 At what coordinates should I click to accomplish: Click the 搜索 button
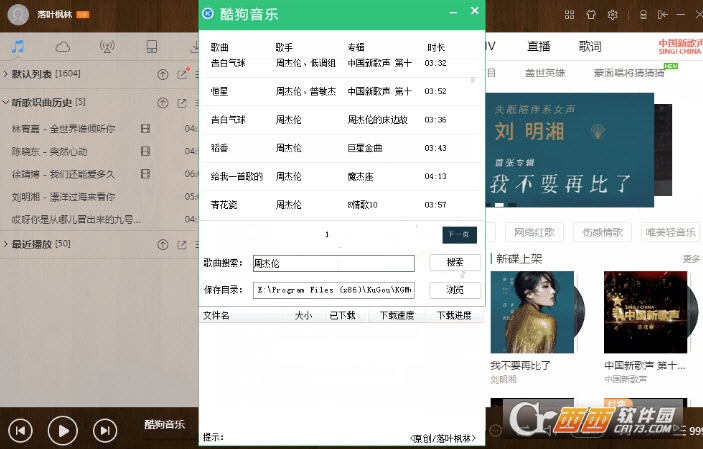coord(455,262)
